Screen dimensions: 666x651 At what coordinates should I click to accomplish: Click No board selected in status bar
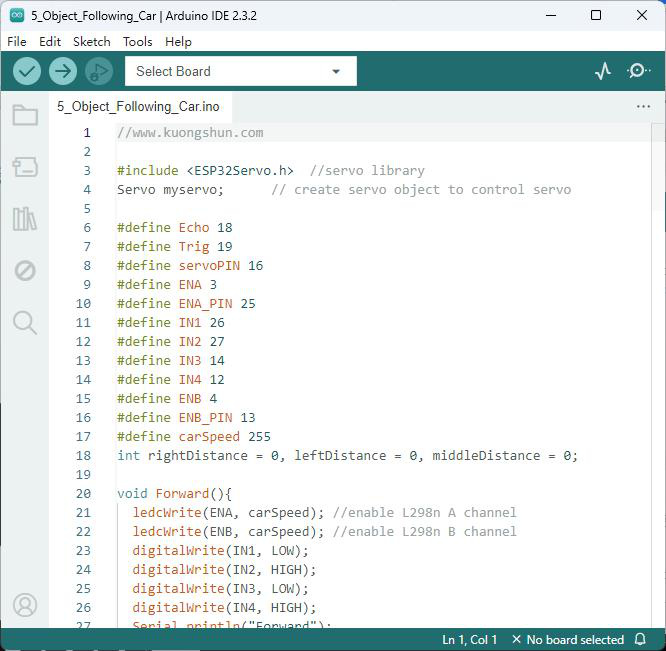(567, 640)
